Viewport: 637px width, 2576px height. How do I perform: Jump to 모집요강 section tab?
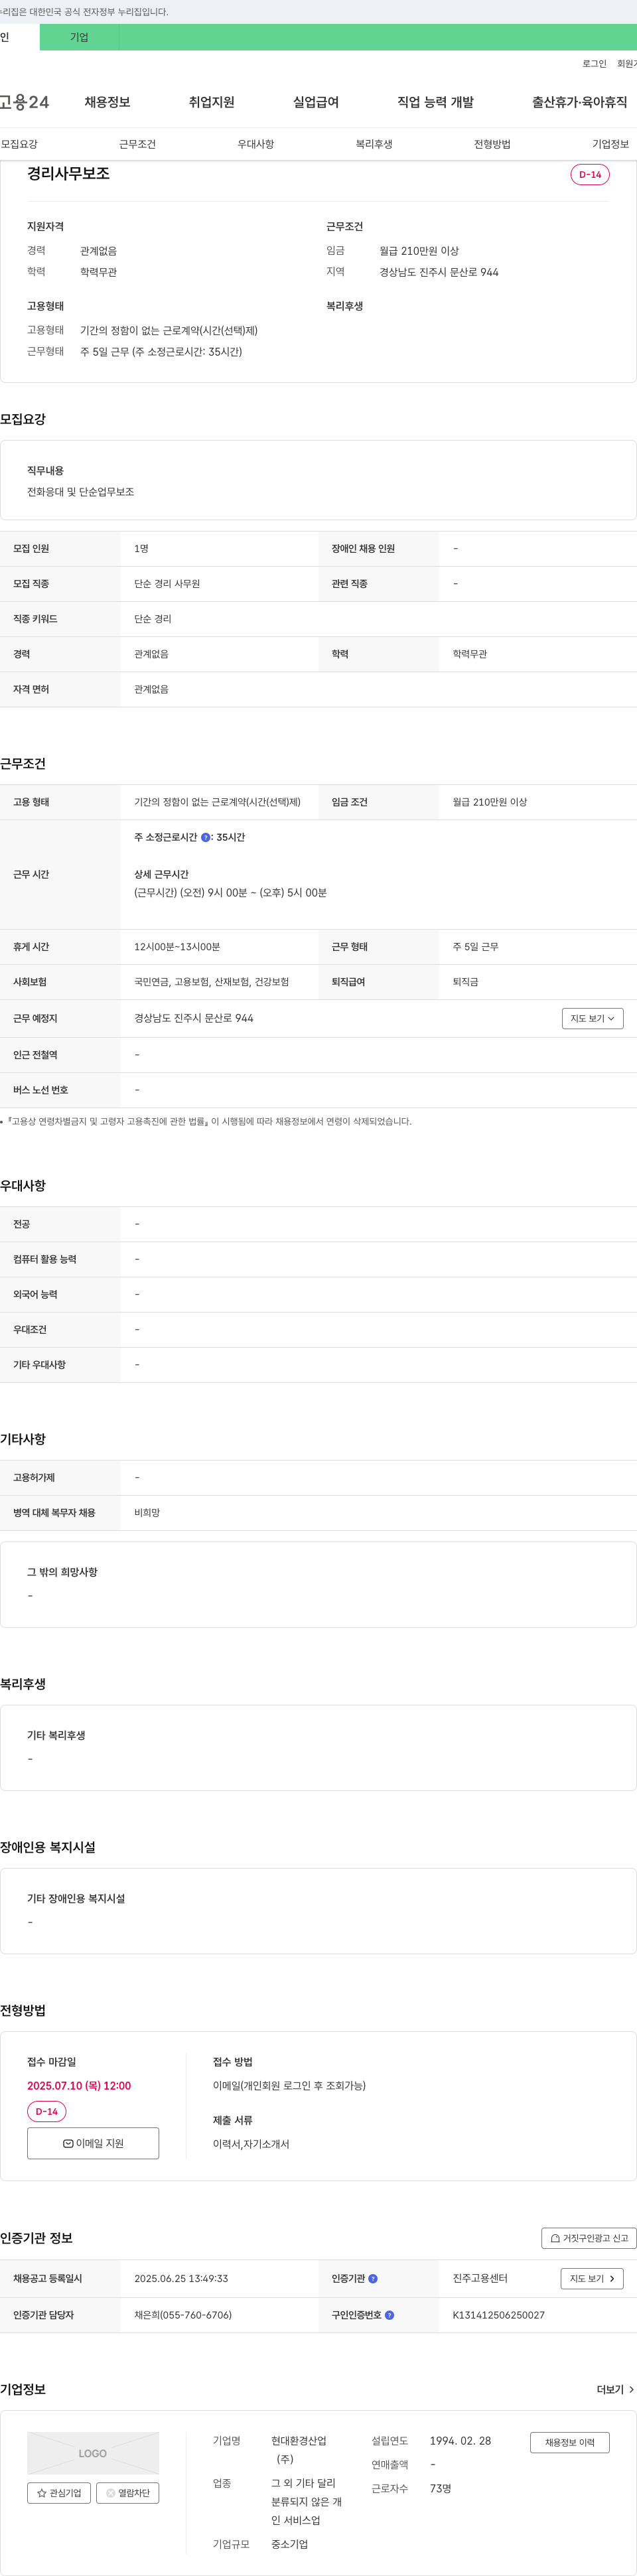[19, 144]
